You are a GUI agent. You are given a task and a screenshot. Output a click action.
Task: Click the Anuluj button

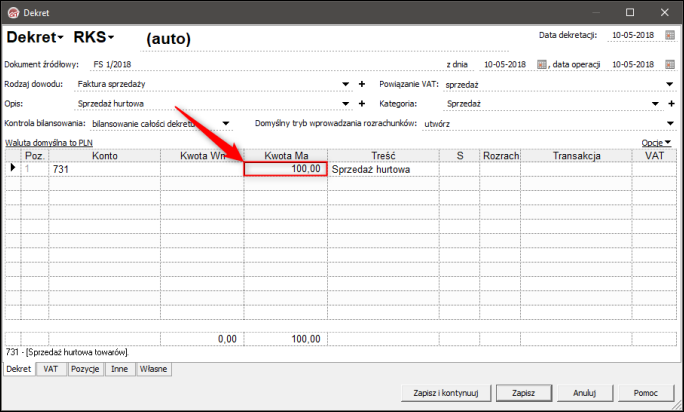coord(585,393)
